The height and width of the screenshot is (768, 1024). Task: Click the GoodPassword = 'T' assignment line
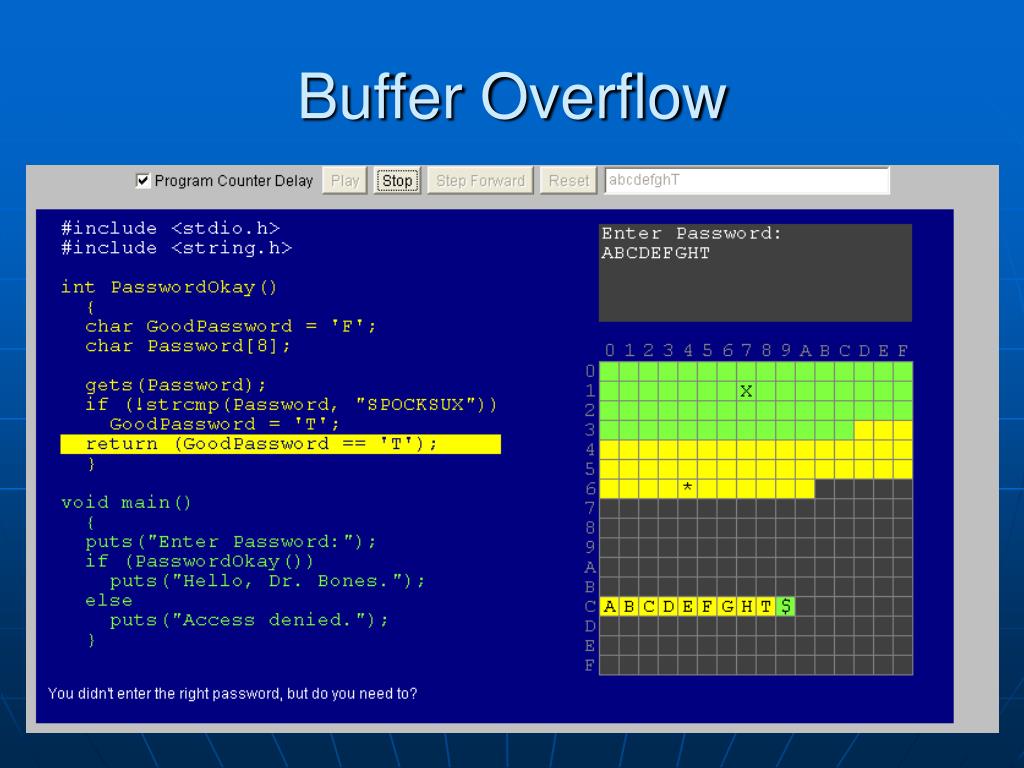[x=225, y=424]
